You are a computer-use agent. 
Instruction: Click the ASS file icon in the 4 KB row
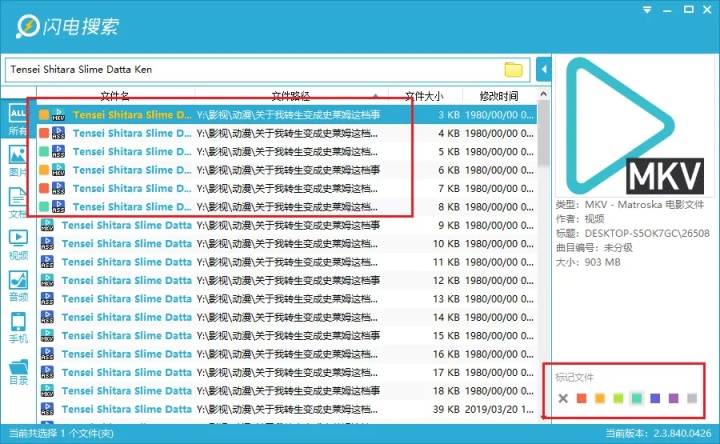pos(58,133)
